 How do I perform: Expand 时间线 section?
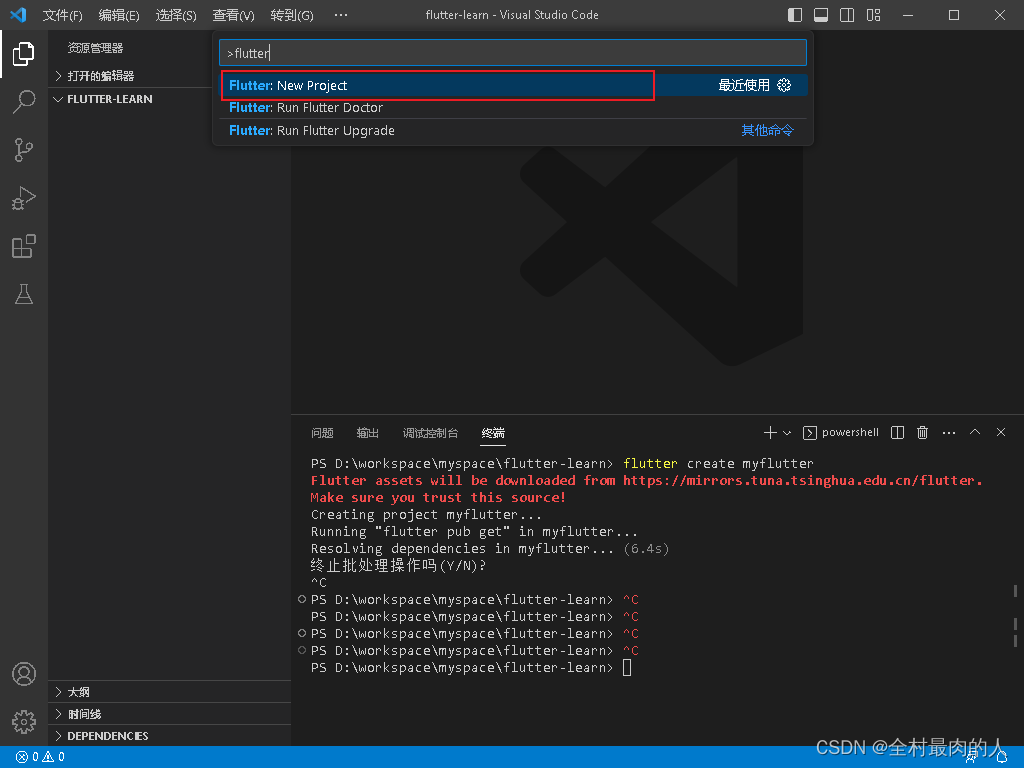[170, 714]
